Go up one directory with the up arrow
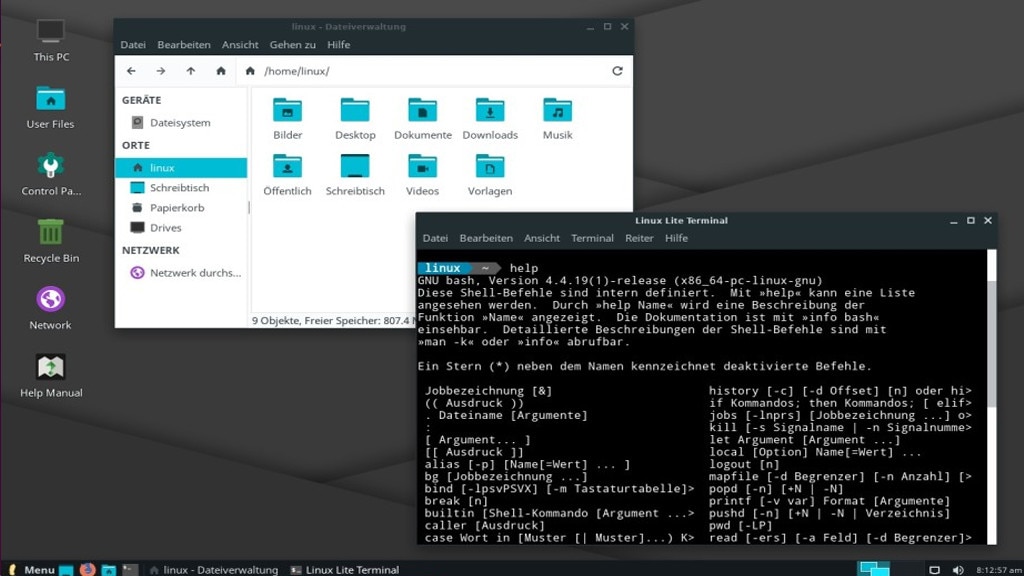Screen dimensions: 1024x576 pyautogui.click(x=189, y=71)
